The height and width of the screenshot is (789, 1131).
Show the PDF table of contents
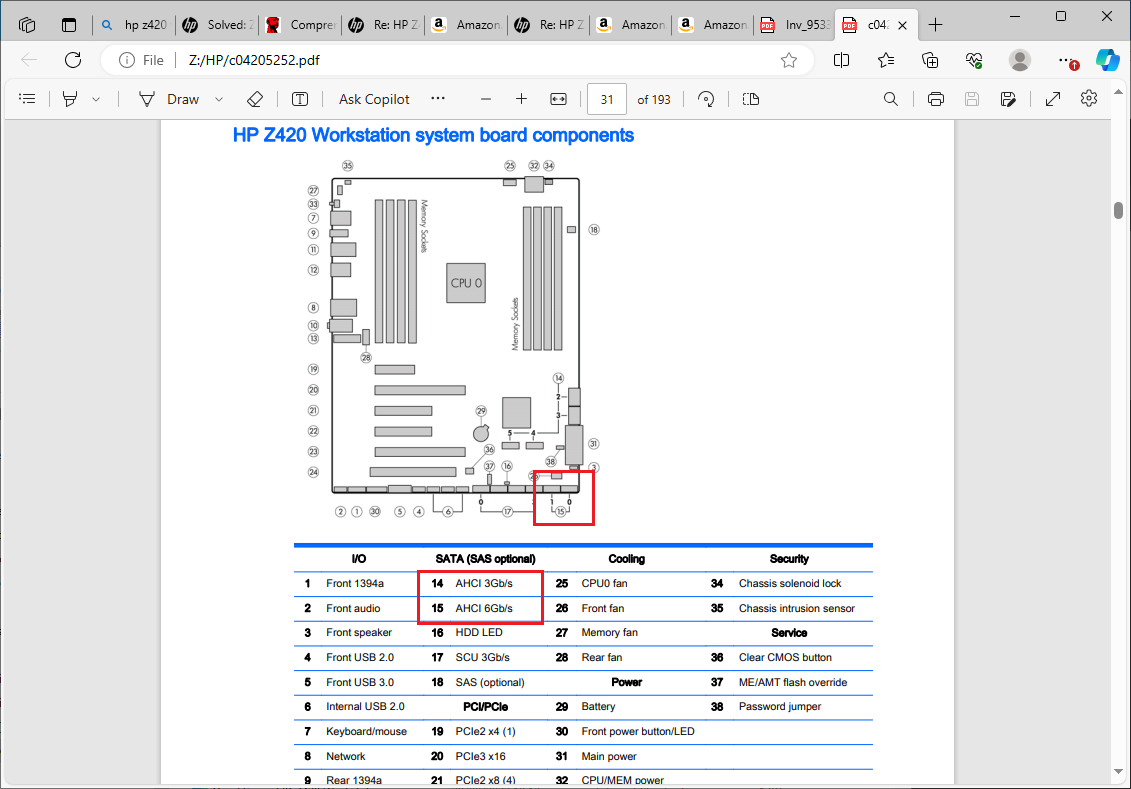[x=27, y=99]
